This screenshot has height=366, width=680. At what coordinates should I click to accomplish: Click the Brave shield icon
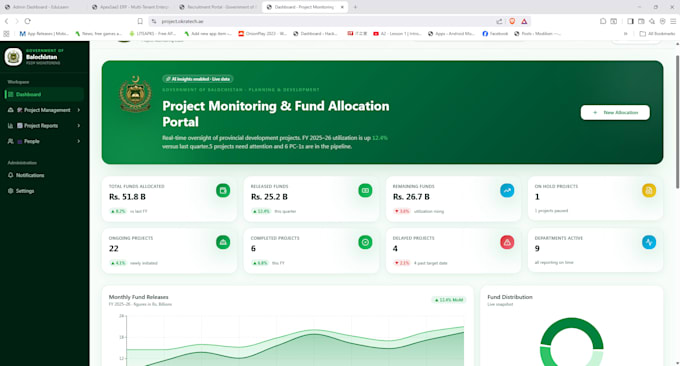click(512, 21)
